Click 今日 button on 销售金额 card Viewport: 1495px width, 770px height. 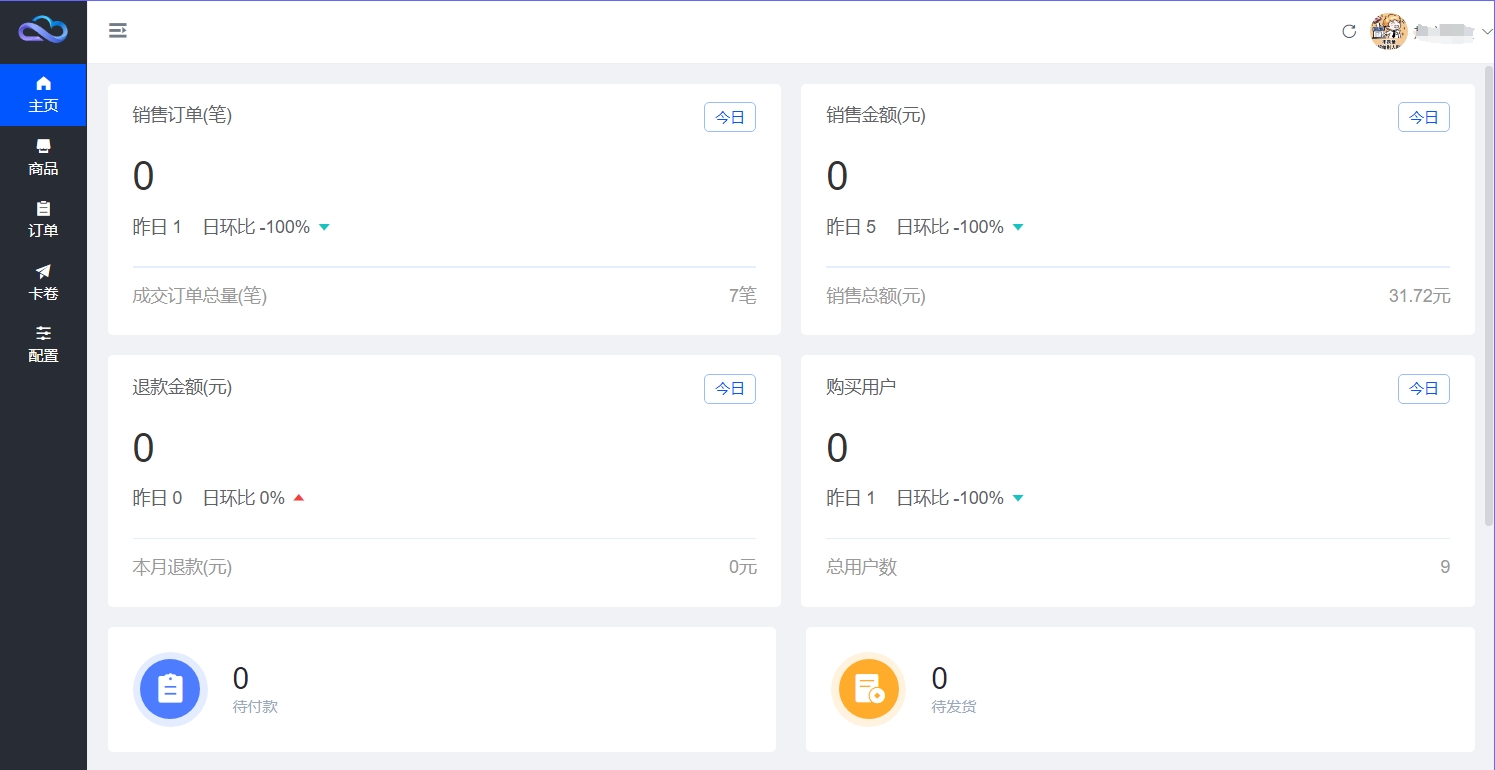[1423, 117]
